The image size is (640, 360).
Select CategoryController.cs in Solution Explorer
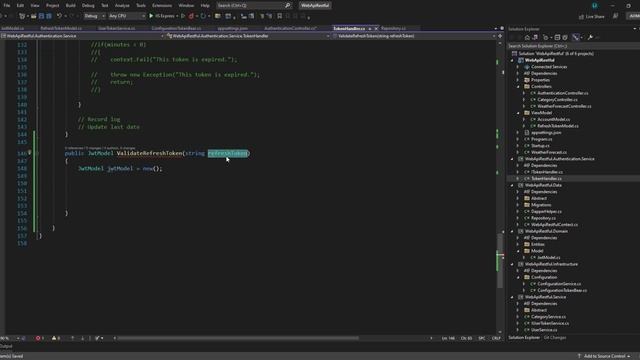click(557, 100)
